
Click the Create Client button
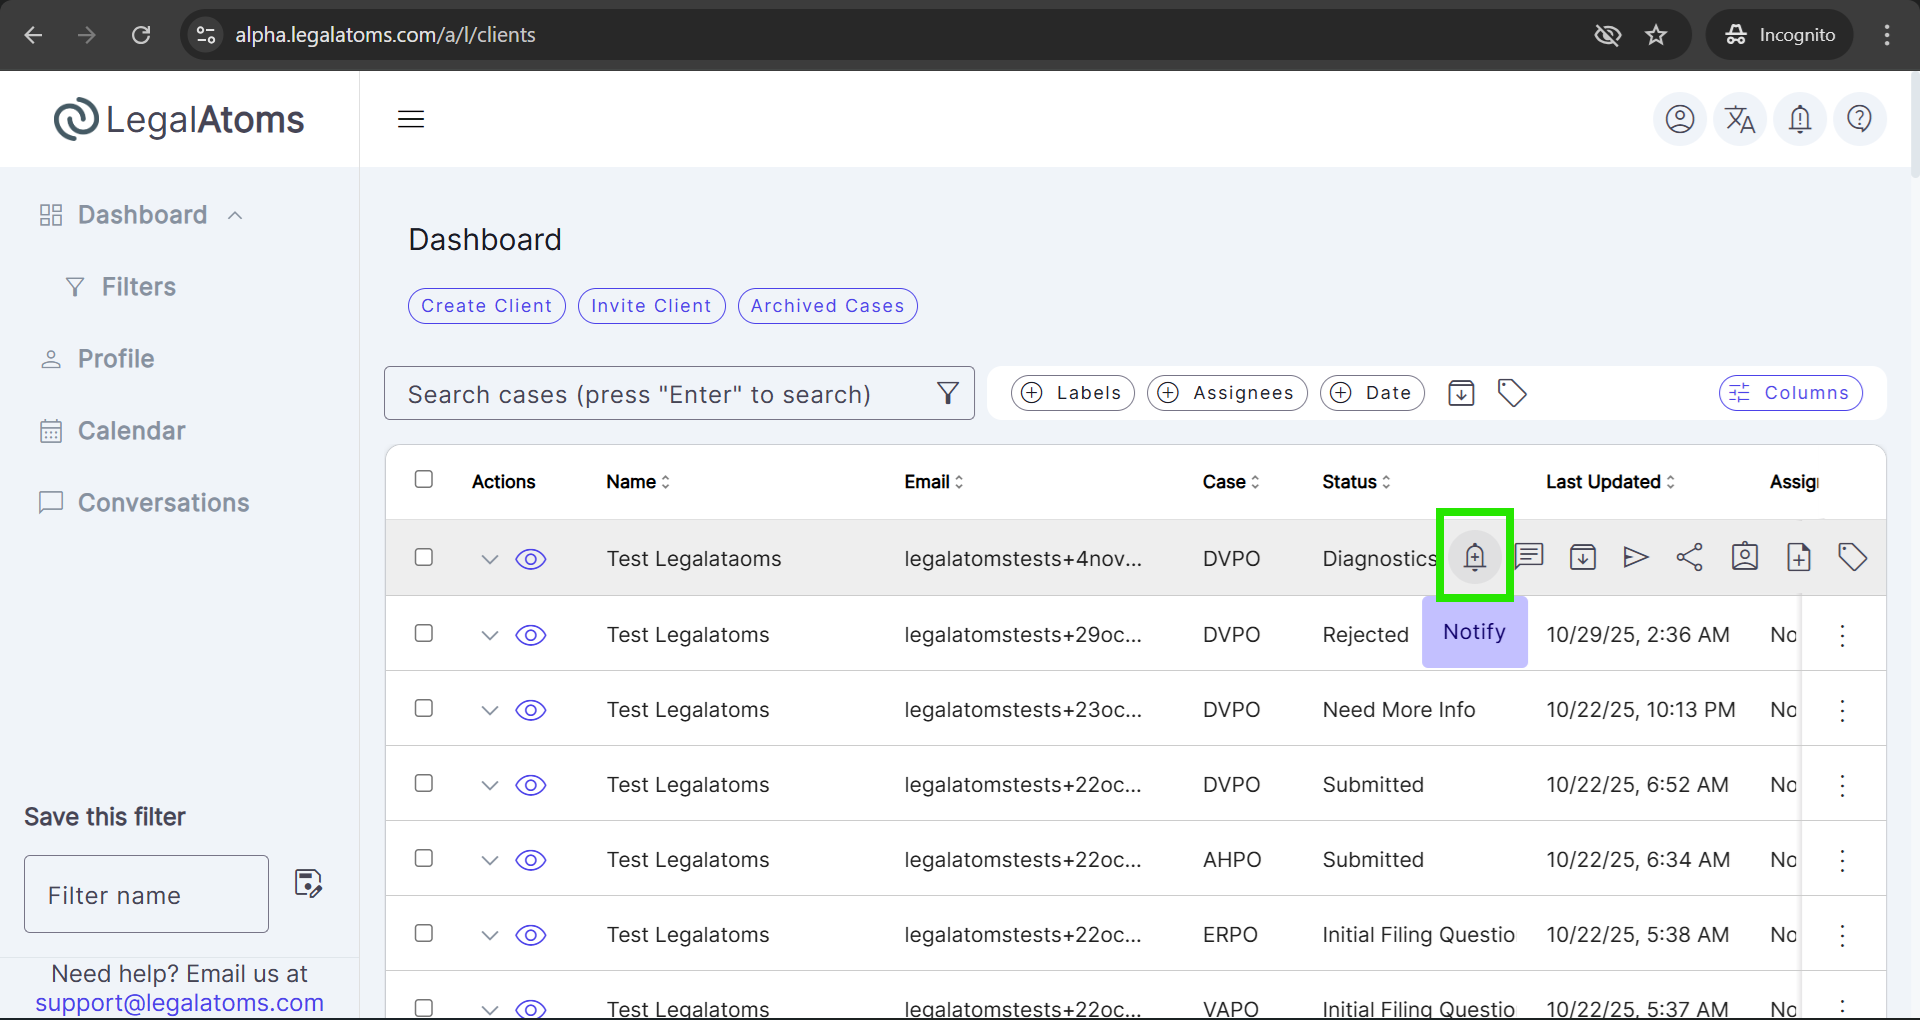(x=486, y=306)
